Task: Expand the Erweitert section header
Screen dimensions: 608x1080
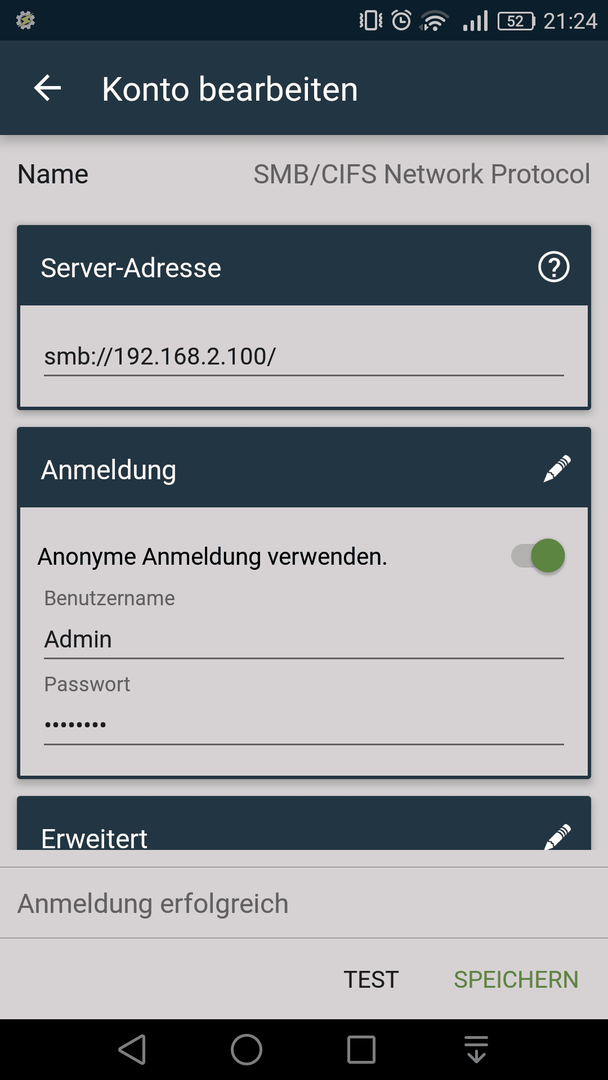Action: (304, 823)
